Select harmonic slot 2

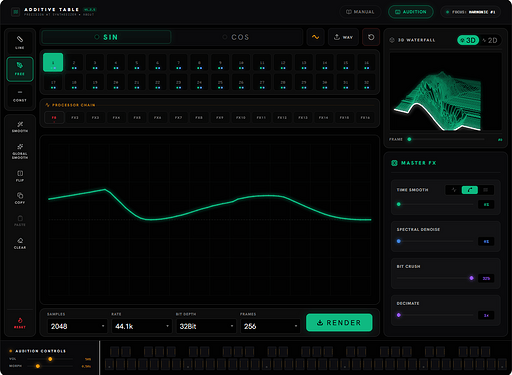[74, 62]
